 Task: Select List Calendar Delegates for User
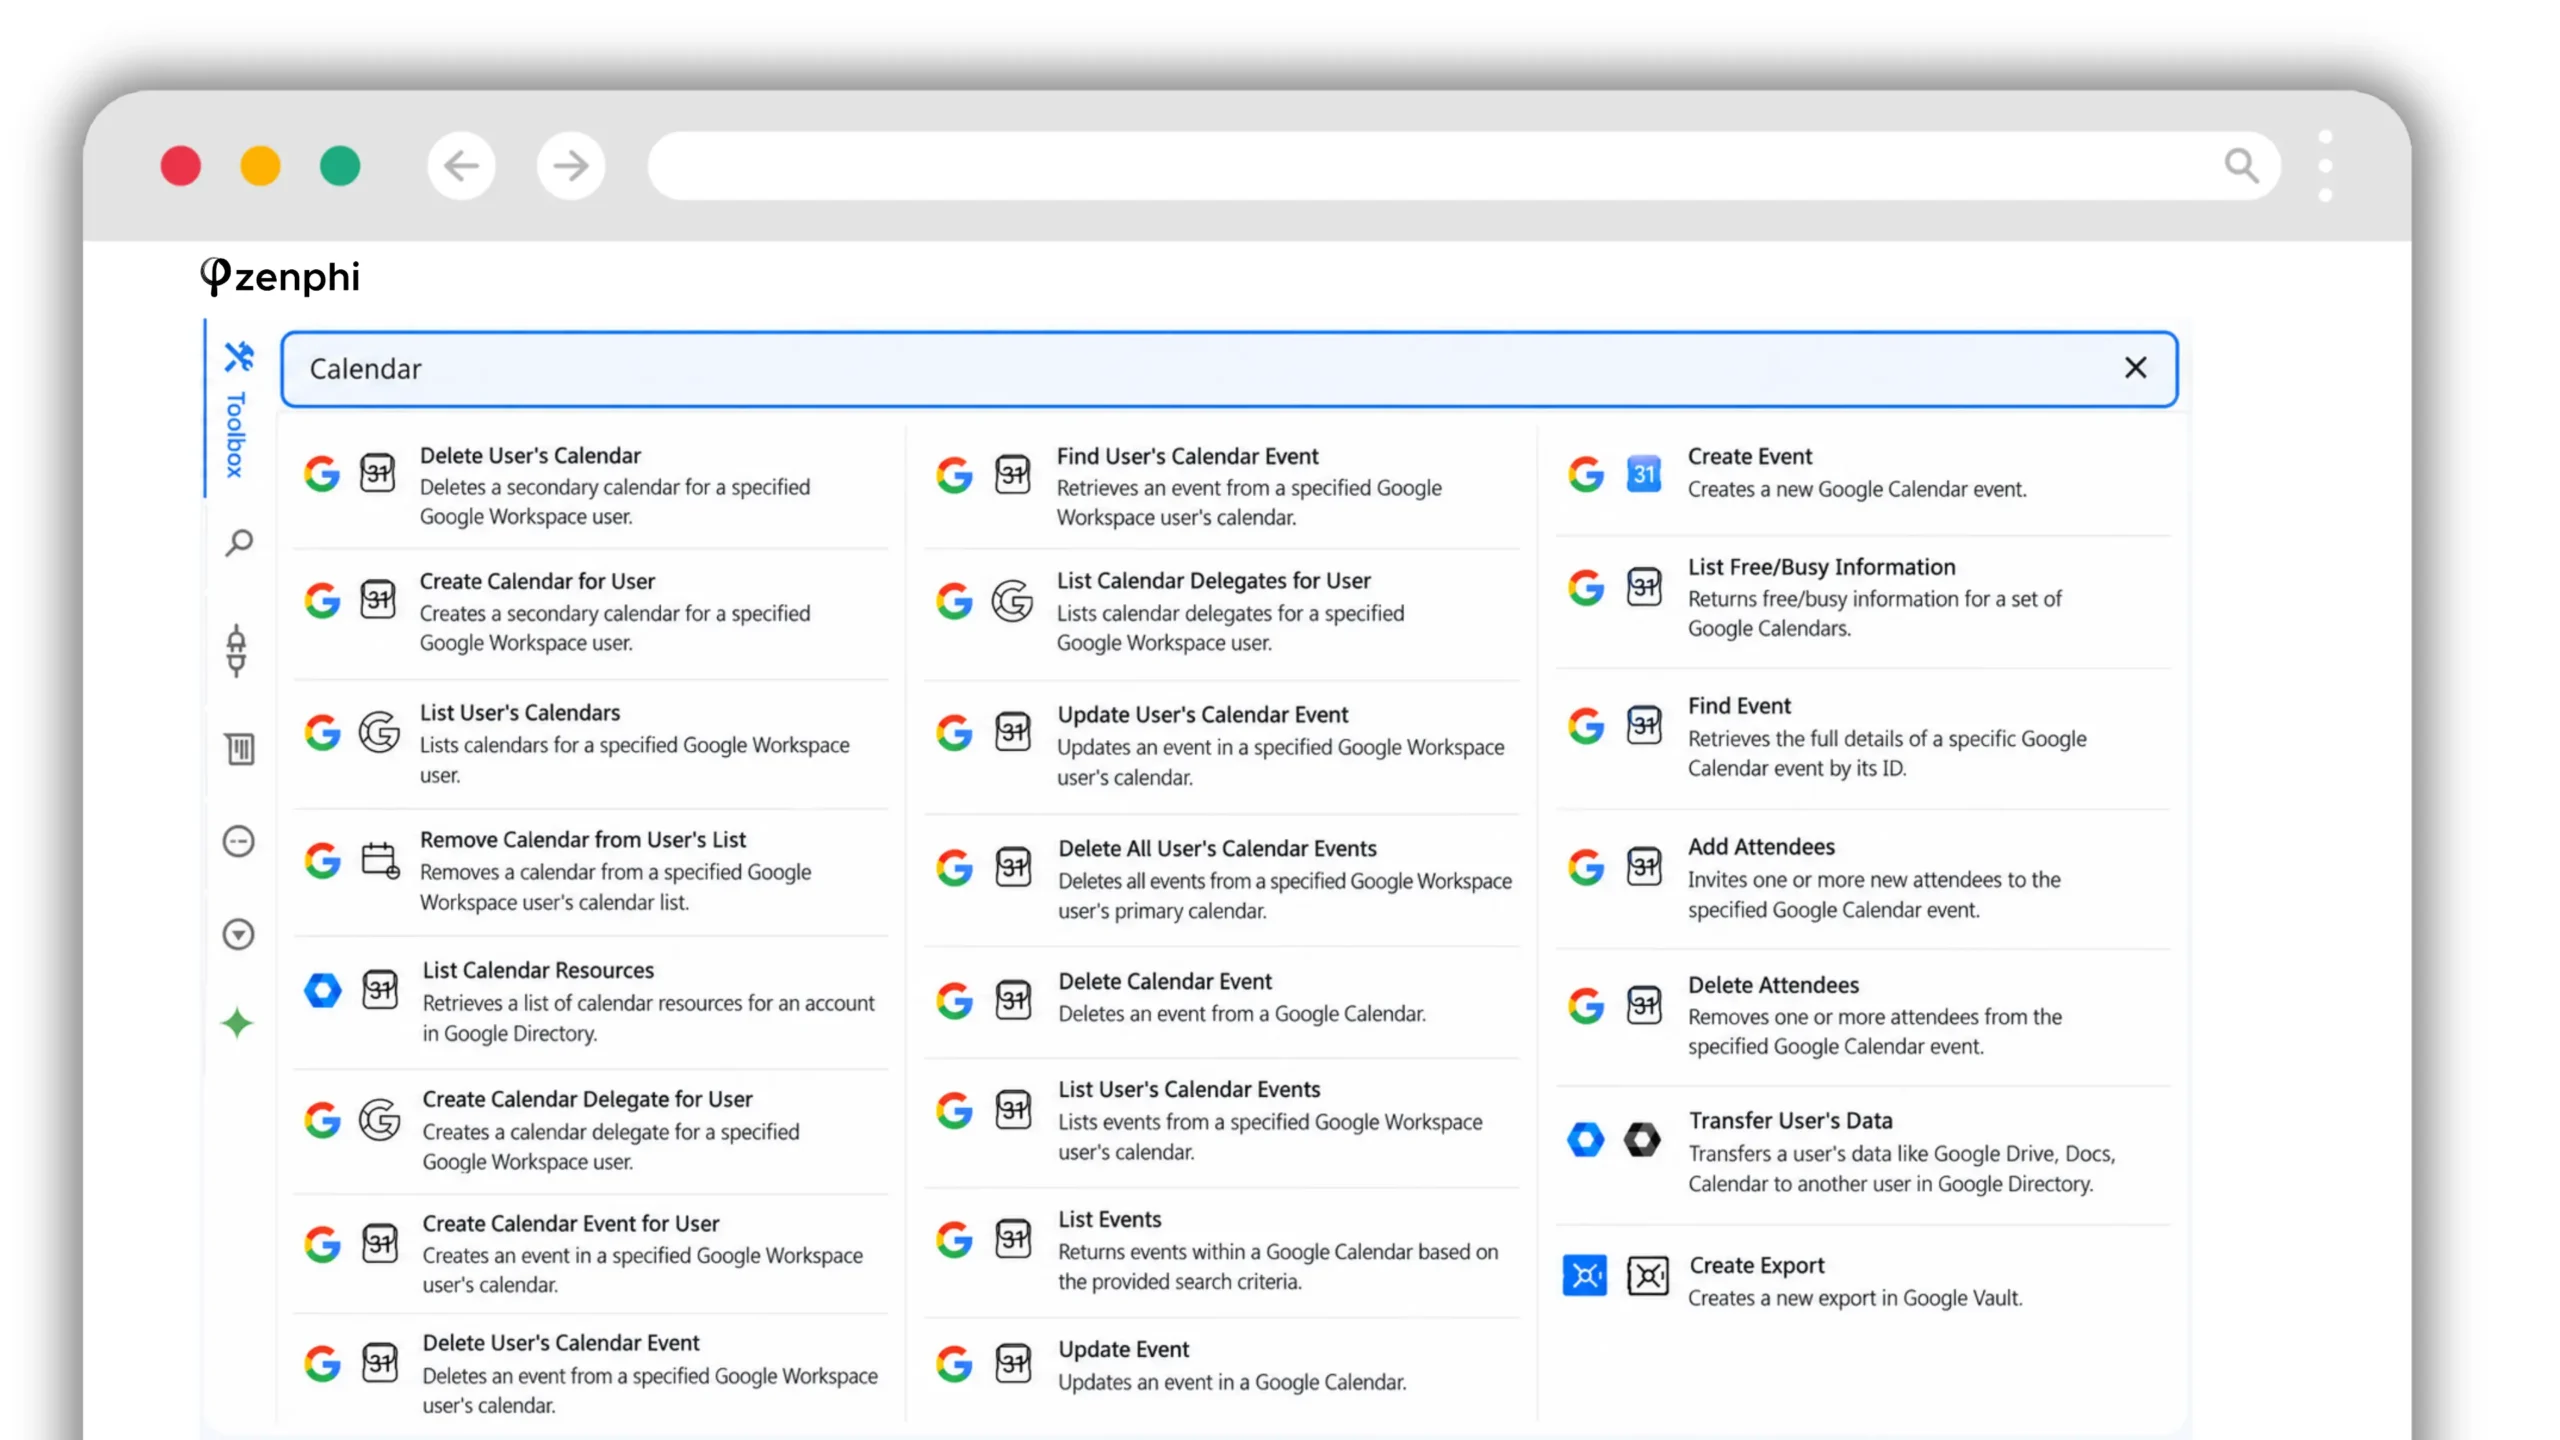(1222, 612)
